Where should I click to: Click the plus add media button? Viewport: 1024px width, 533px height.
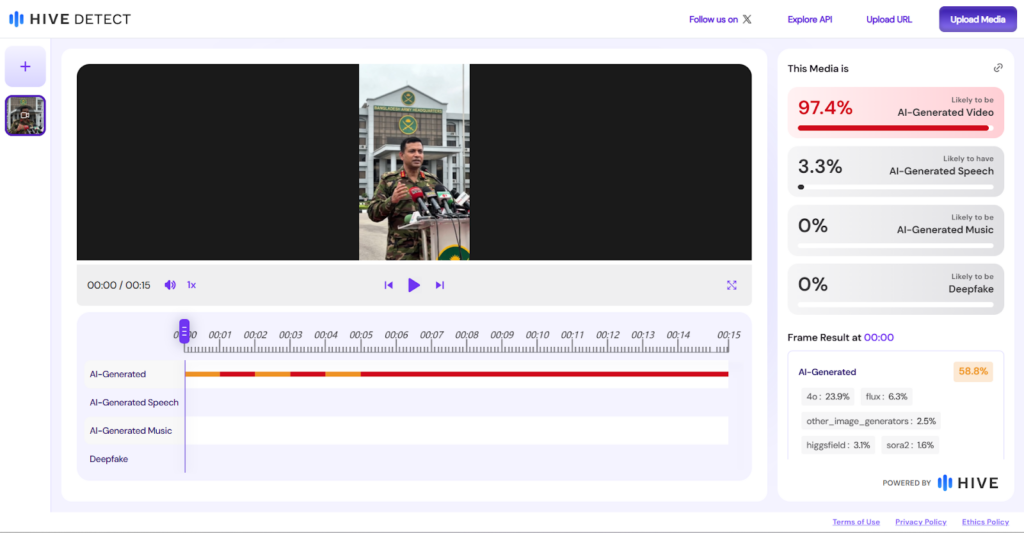(25, 67)
